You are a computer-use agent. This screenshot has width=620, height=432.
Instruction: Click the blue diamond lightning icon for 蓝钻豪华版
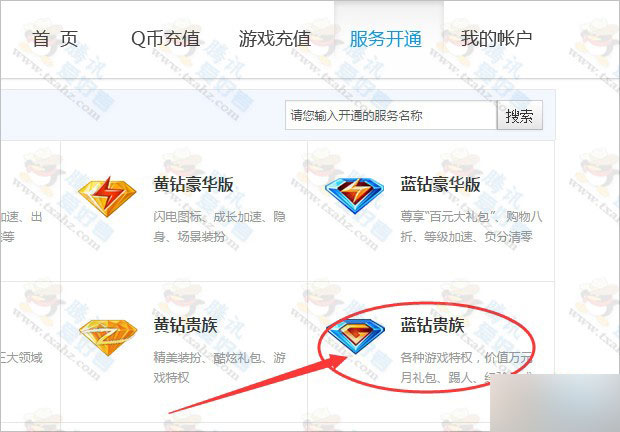(x=354, y=195)
